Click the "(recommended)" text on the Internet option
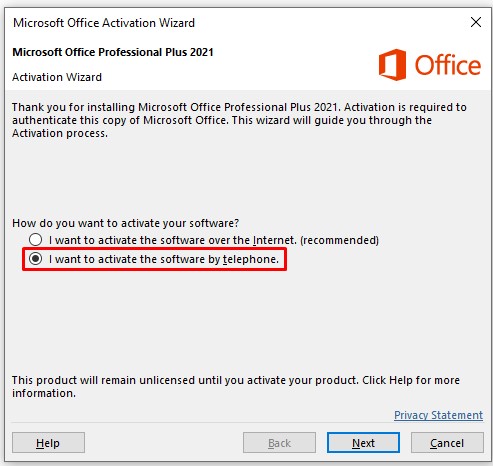 (339, 240)
